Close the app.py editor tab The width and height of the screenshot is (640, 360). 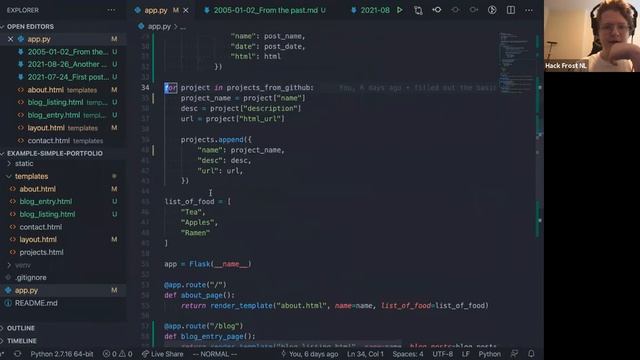pos(186,10)
